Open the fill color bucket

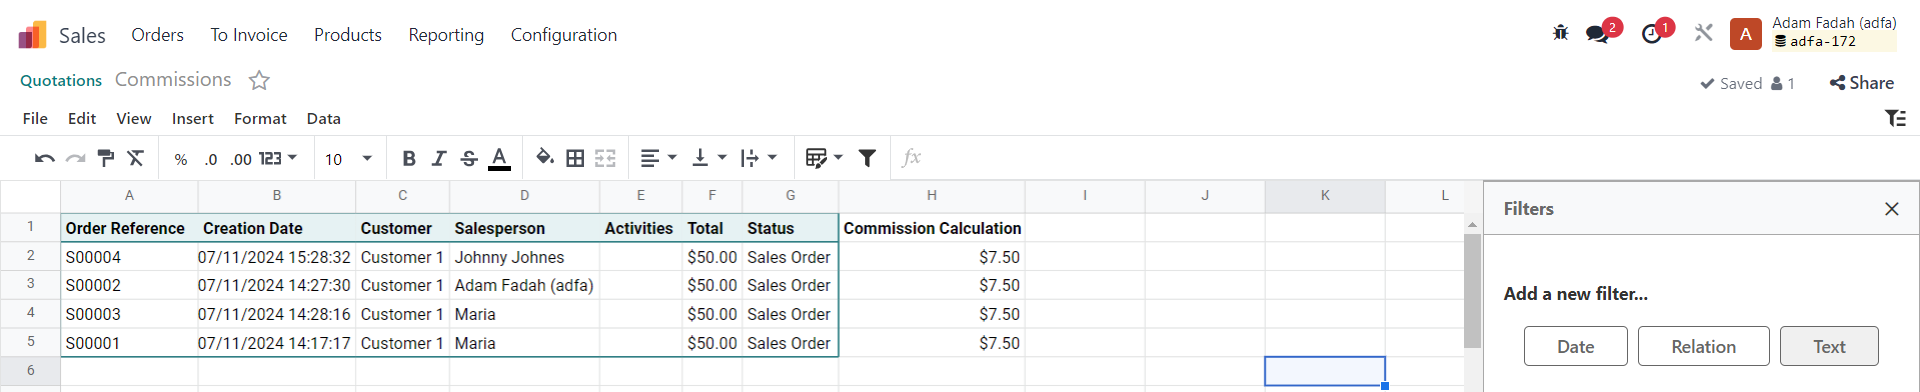[x=544, y=158]
